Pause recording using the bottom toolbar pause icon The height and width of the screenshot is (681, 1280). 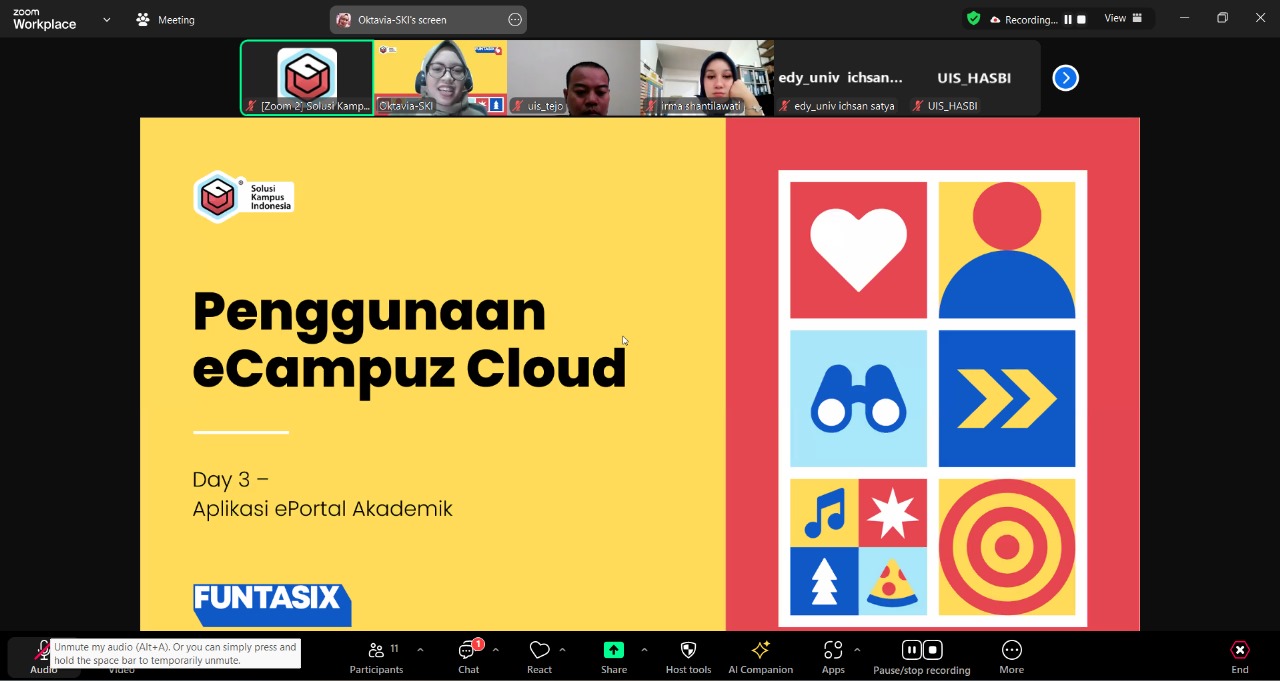click(911, 650)
